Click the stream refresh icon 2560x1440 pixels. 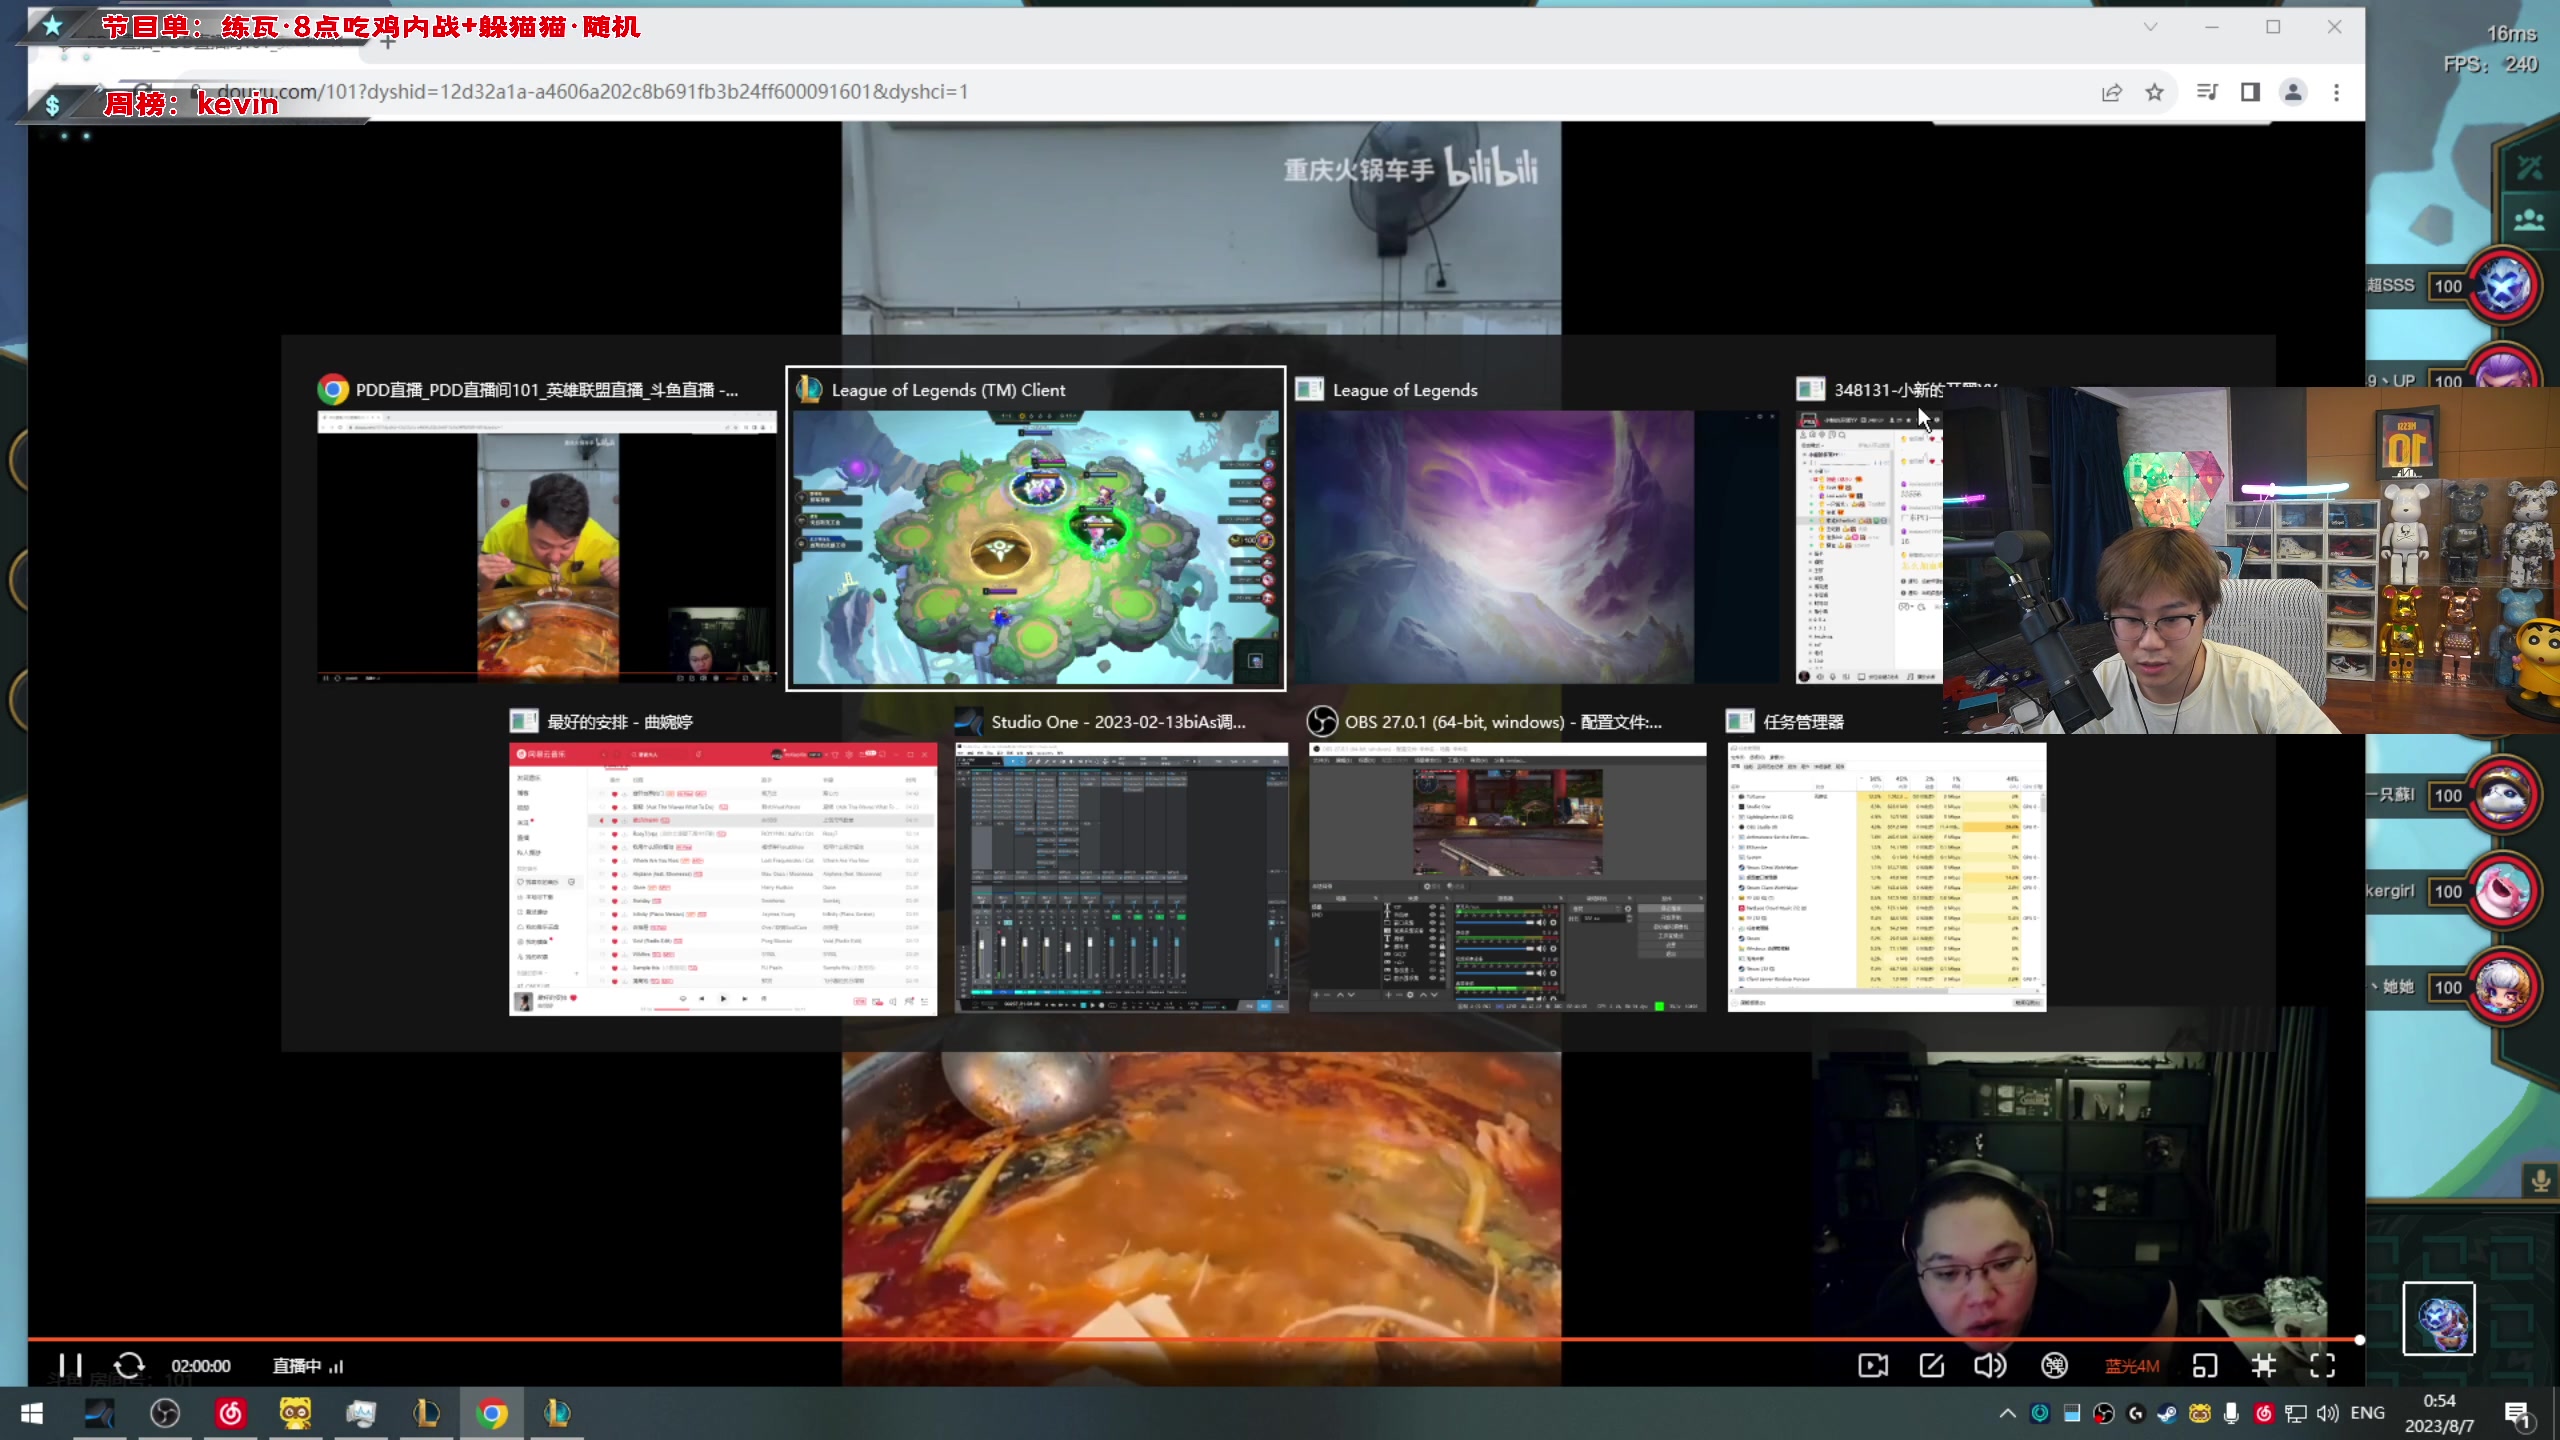[x=129, y=1365]
